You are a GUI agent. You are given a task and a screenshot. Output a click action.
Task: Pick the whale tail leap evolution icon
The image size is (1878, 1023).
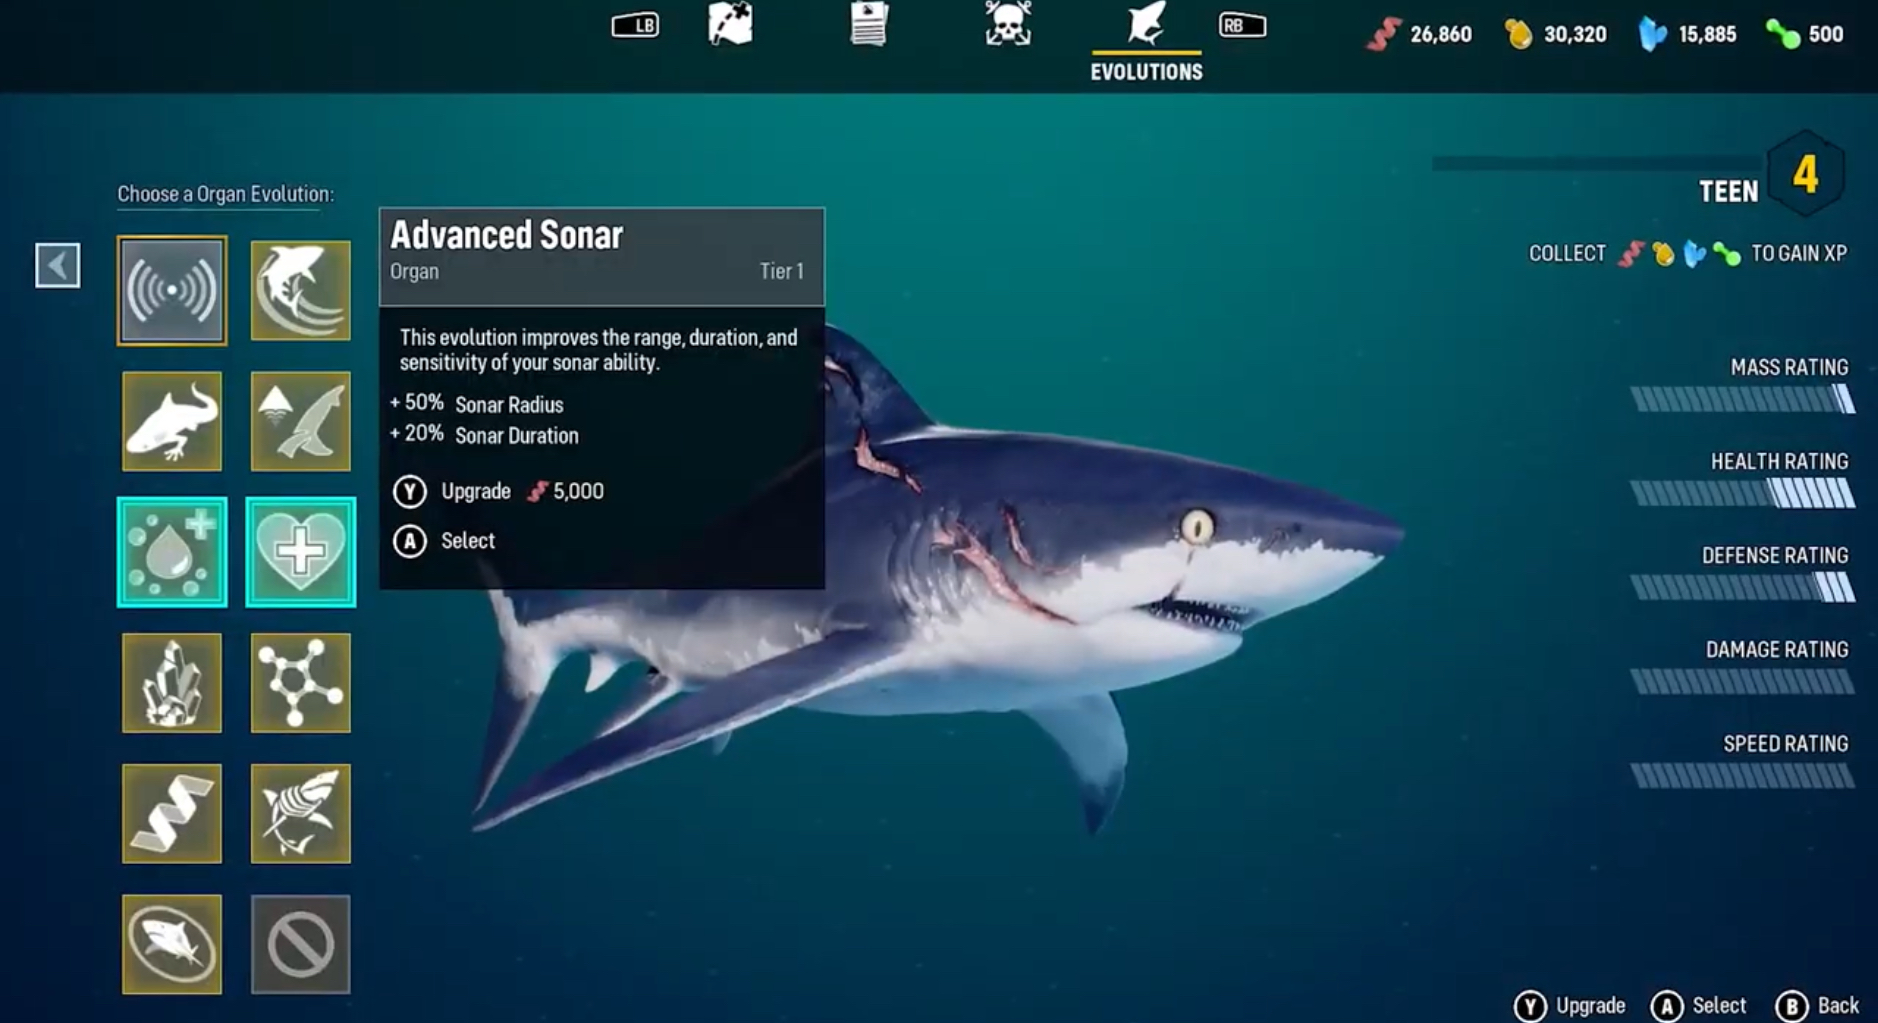300,421
